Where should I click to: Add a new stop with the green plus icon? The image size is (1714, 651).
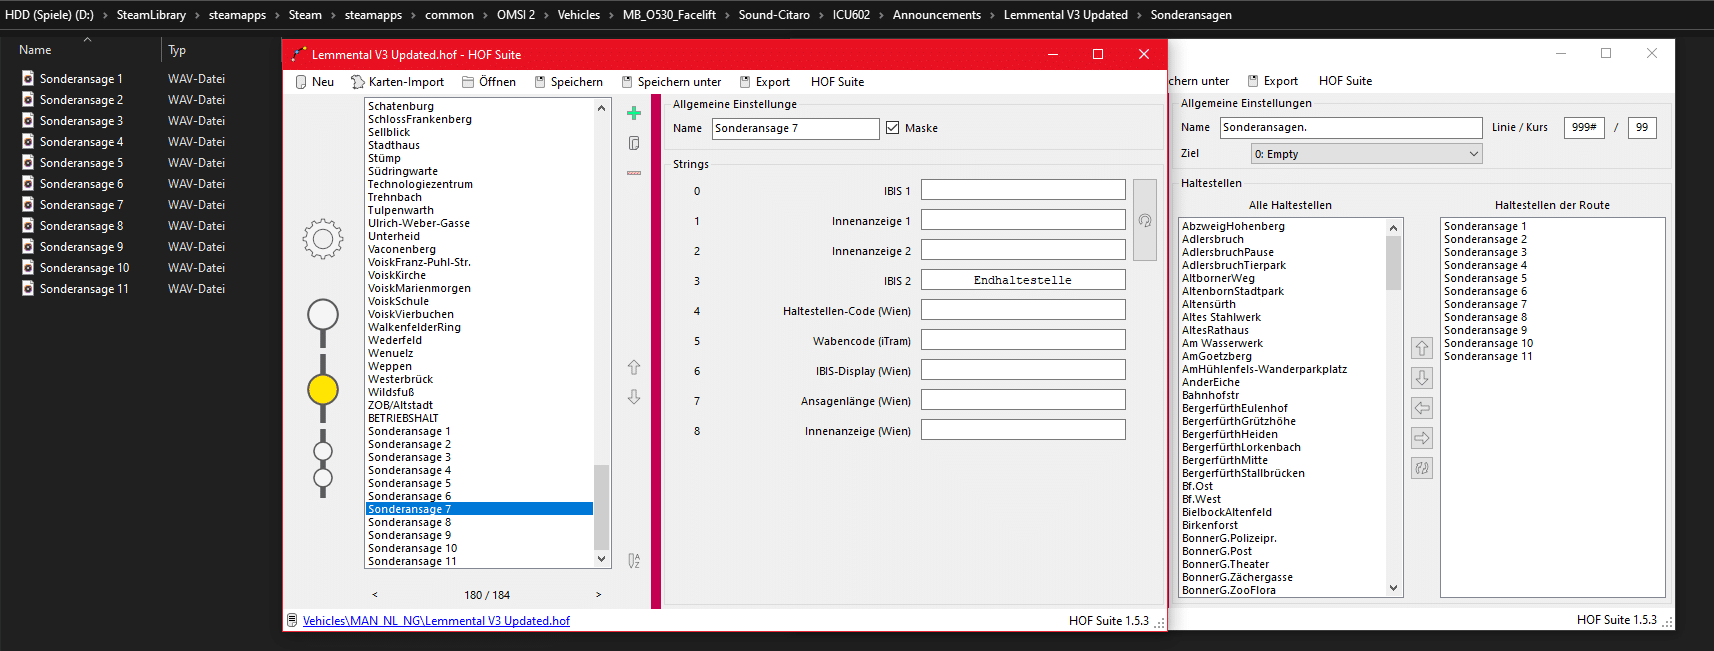tap(633, 113)
